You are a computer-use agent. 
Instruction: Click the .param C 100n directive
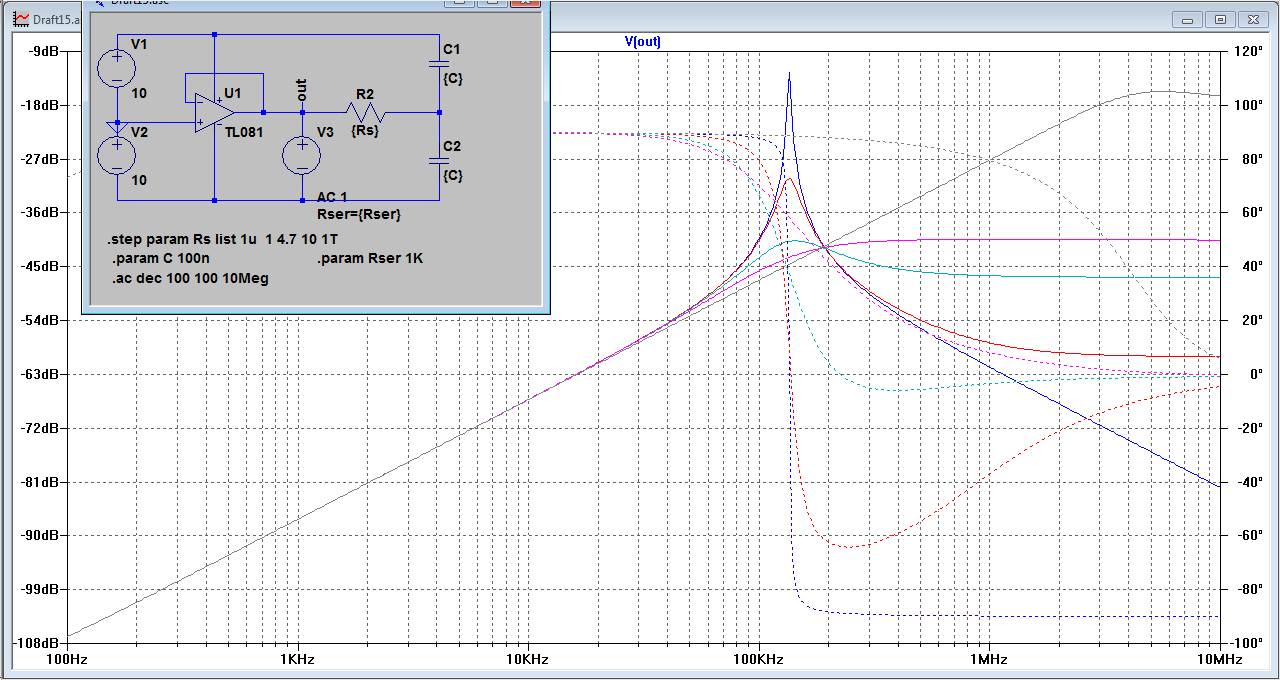point(161,259)
